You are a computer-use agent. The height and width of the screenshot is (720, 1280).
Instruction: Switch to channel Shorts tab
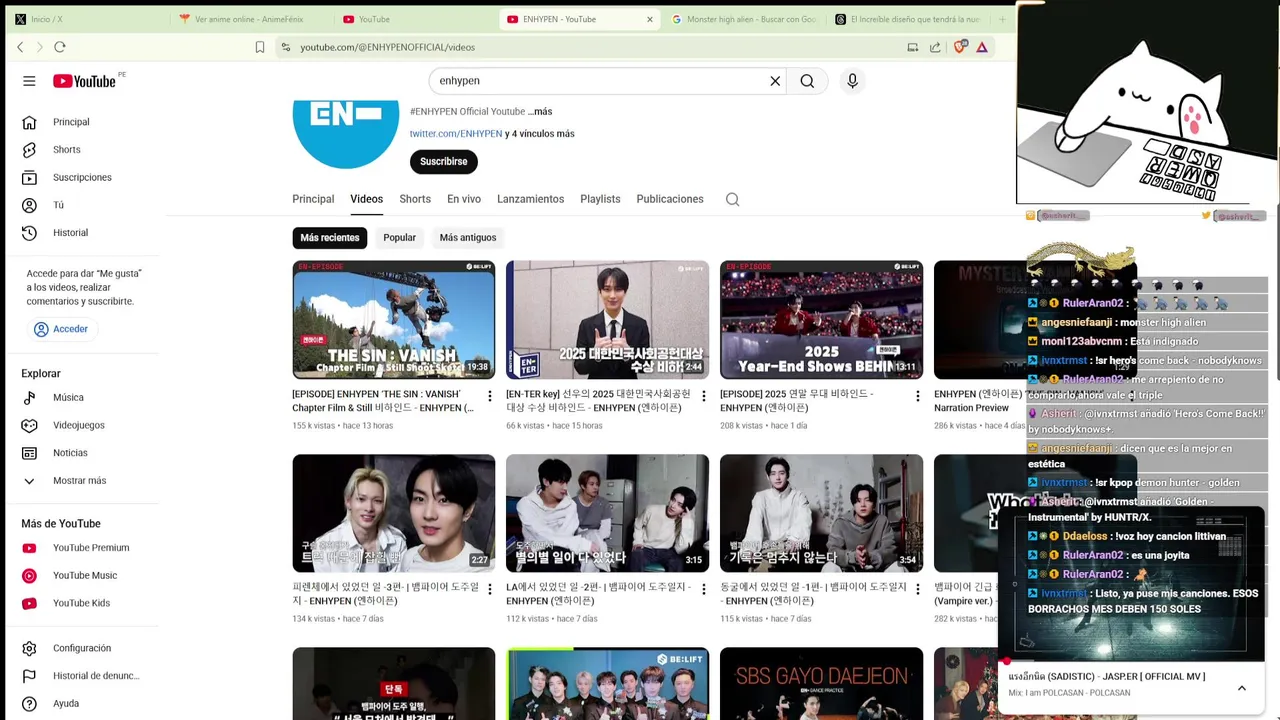pos(415,199)
